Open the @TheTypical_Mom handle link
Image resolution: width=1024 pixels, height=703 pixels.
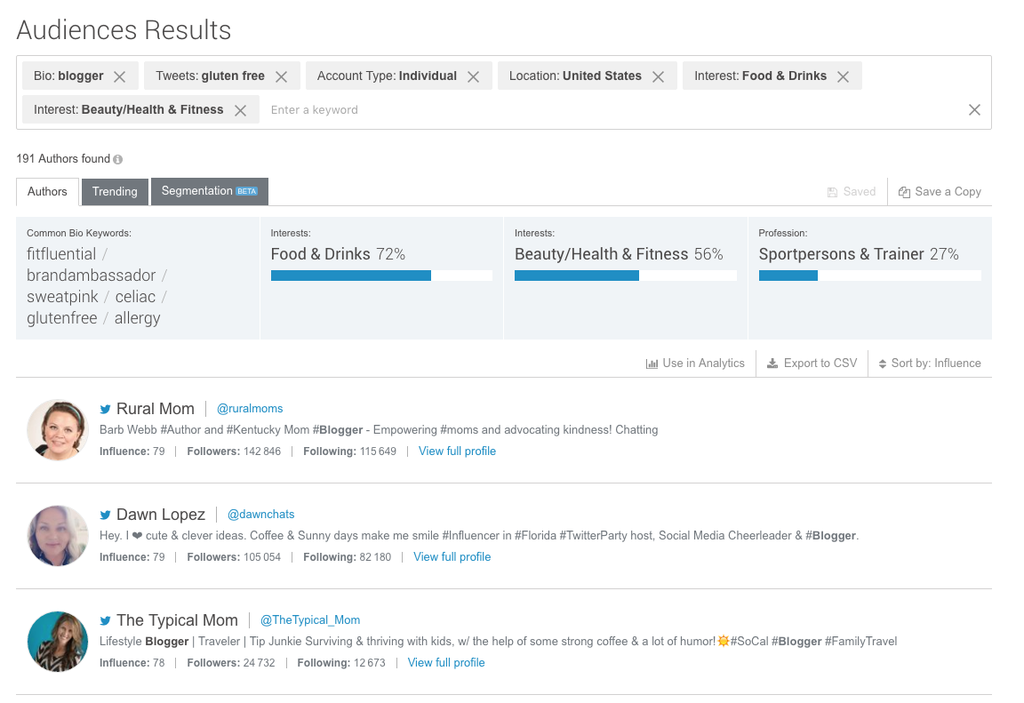click(x=310, y=620)
